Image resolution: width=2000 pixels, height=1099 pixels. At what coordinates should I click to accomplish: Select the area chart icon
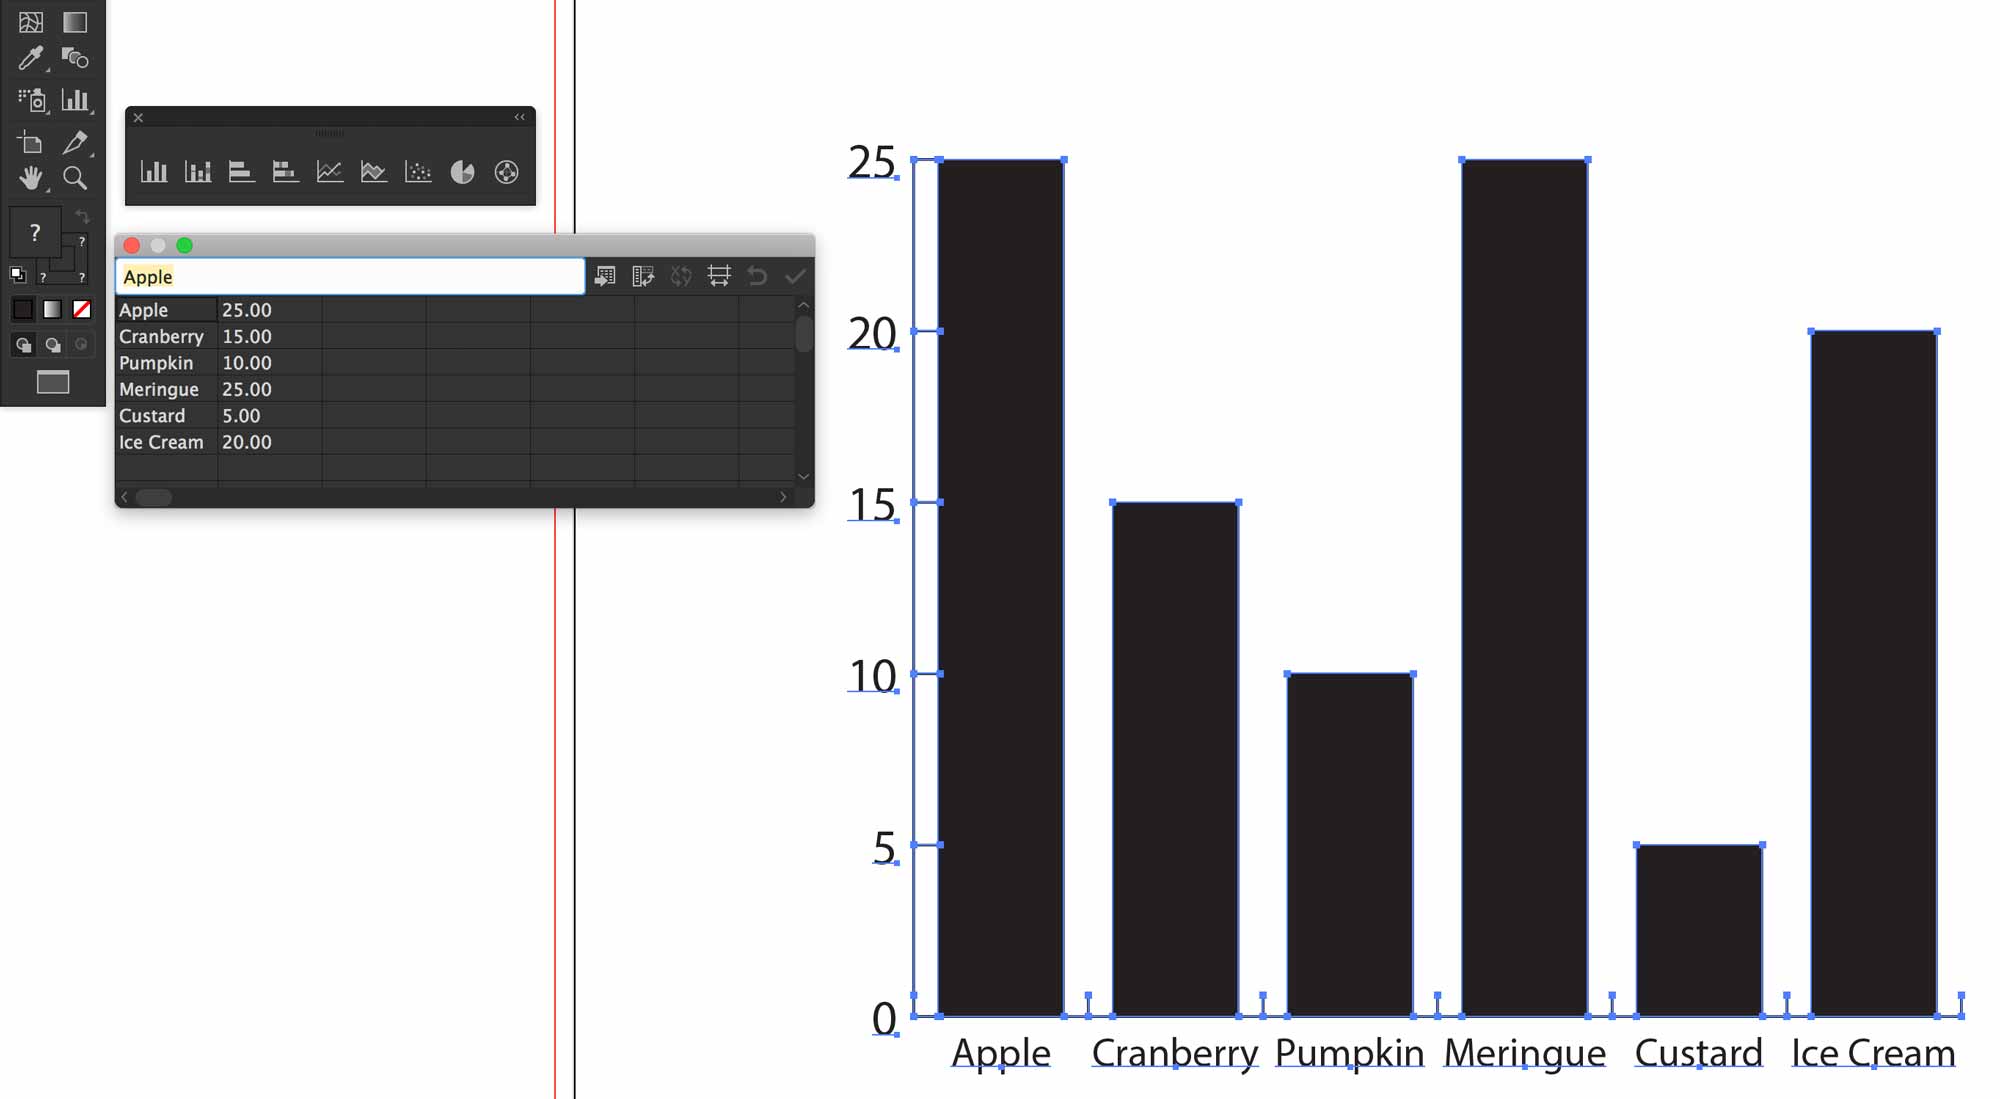tap(373, 172)
